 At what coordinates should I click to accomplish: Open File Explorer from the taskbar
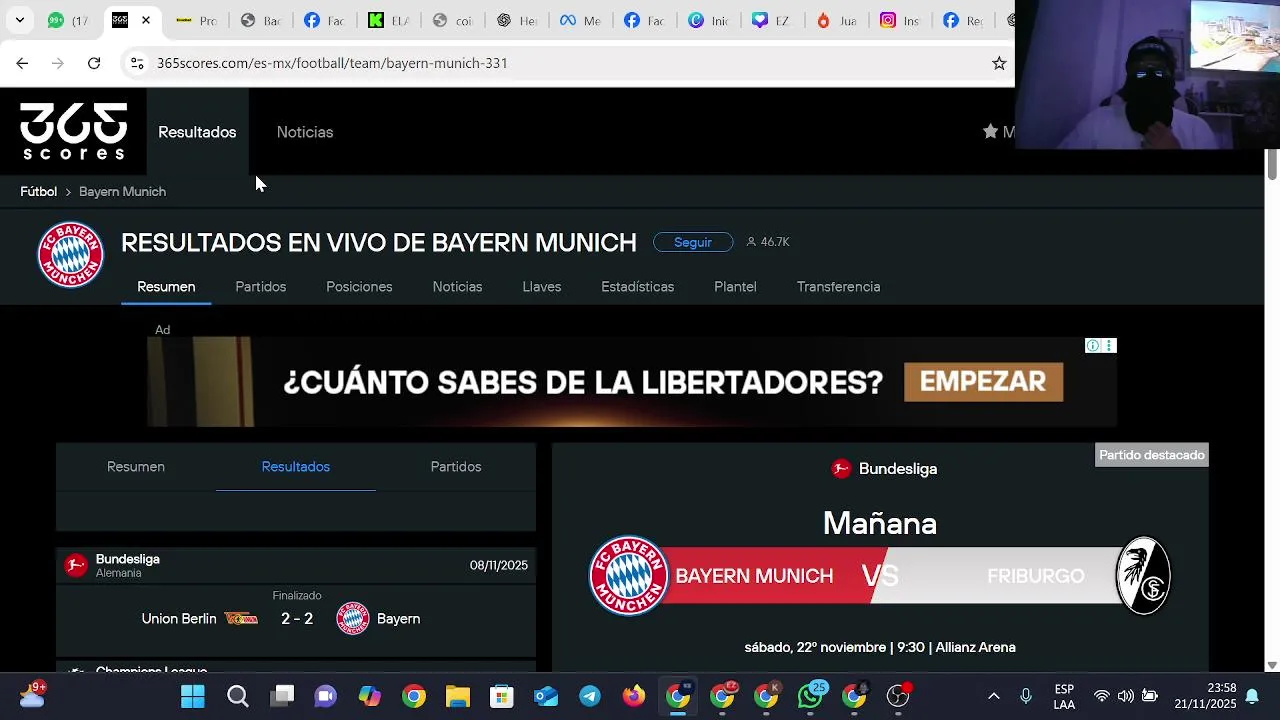point(458,696)
